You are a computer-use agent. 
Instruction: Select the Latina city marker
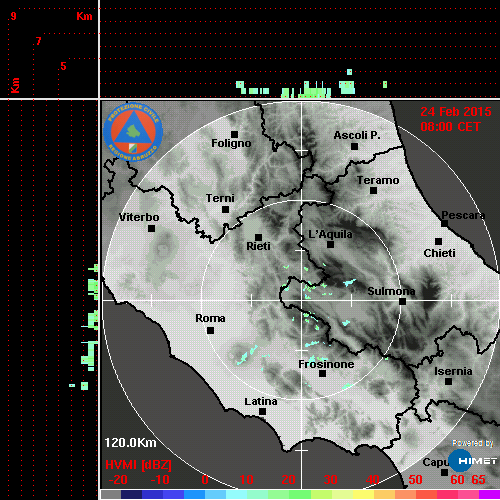coord(263,412)
